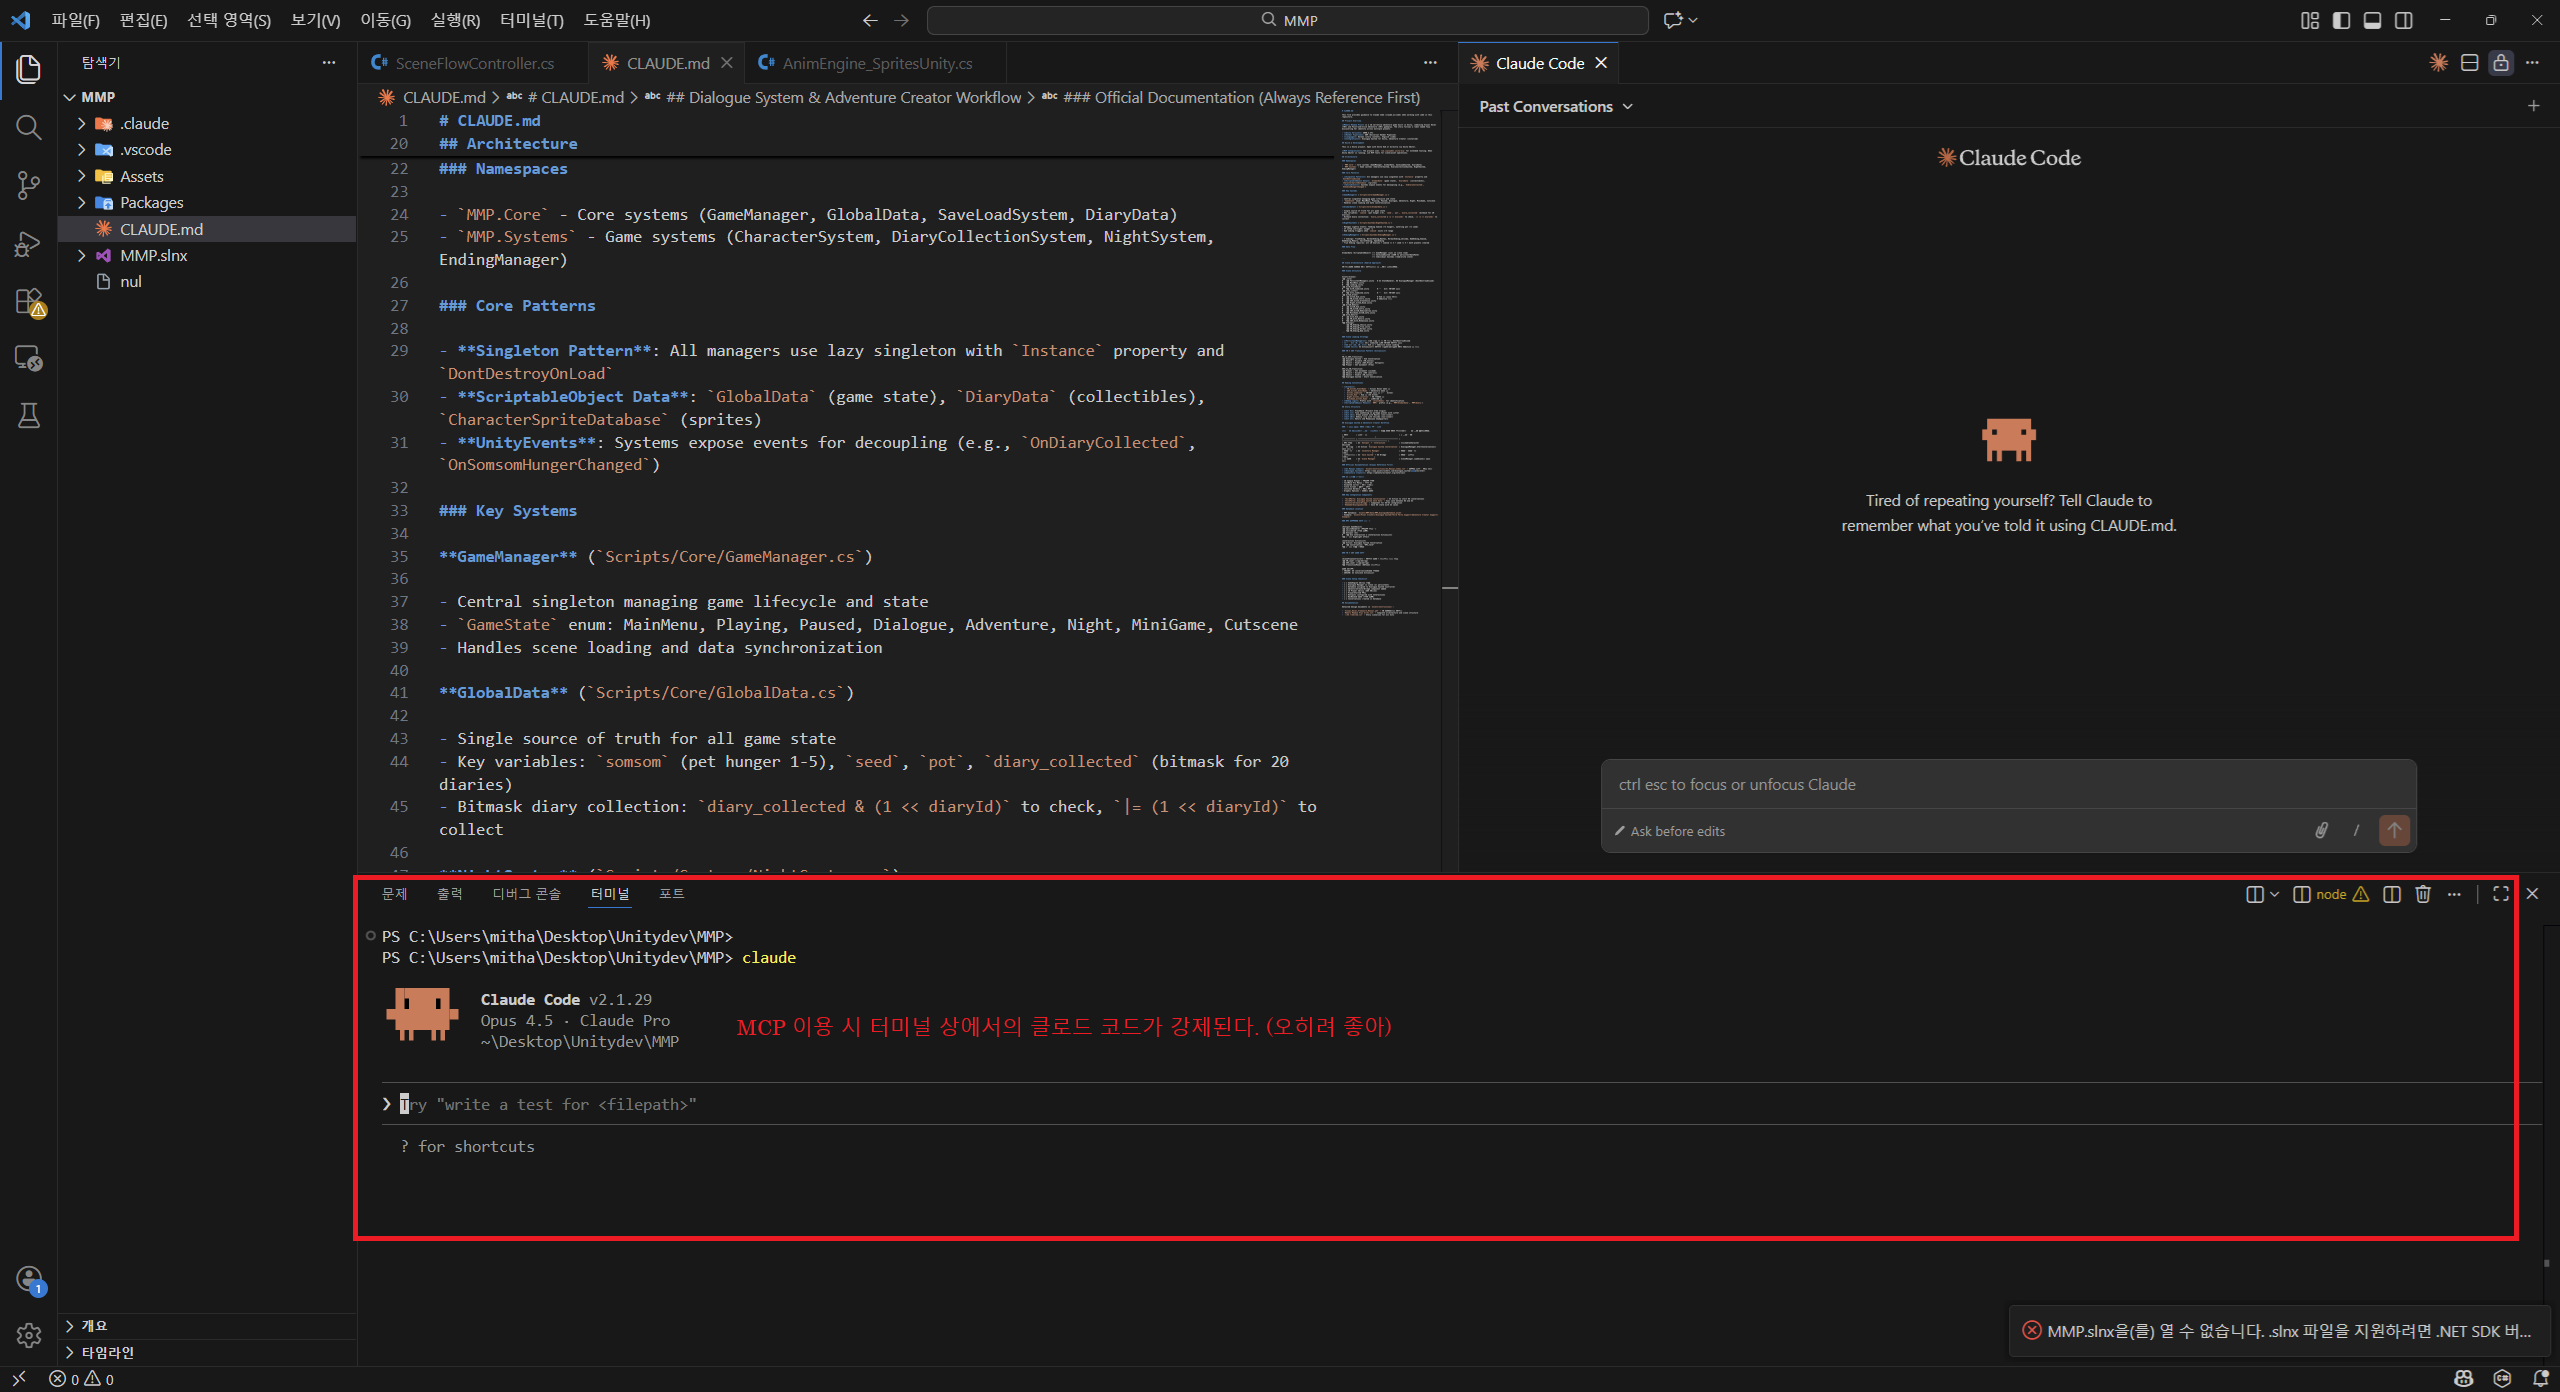Switch to the 디버그 콘솔 panel tab
Image resolution: width=2560 pixels, height=1392 pixels.
point(526,894)
